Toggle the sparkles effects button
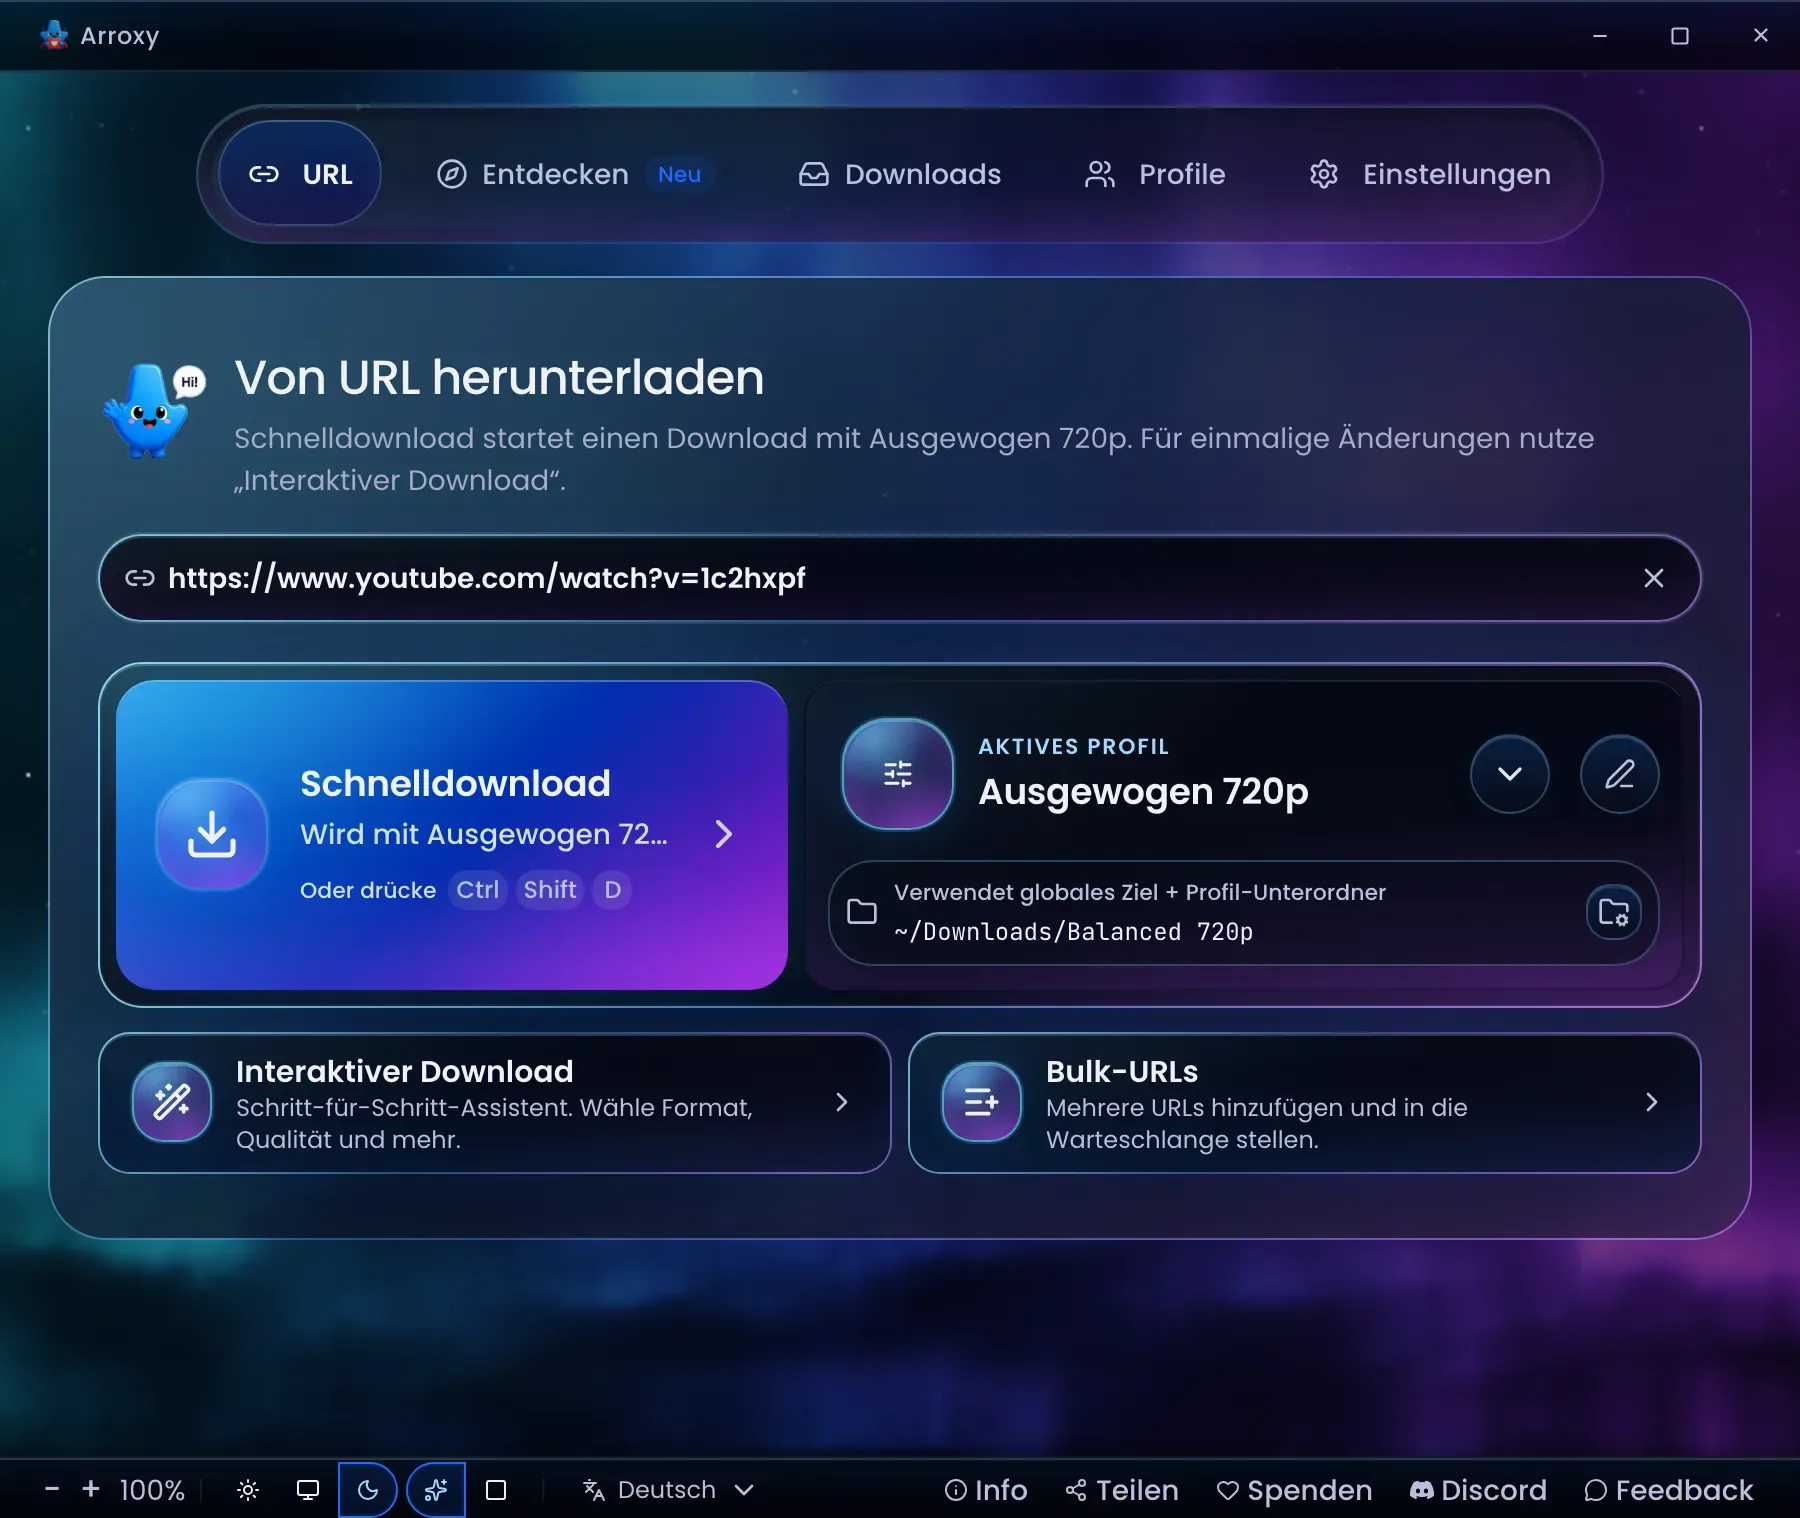This screenshot has height=1518, width=1800. point(436,1490)
